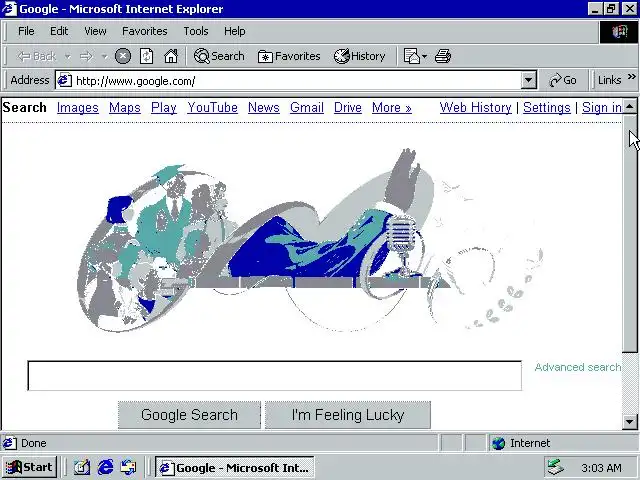640x480 pixels.
Task: Click the Images link
Action: 78,107
